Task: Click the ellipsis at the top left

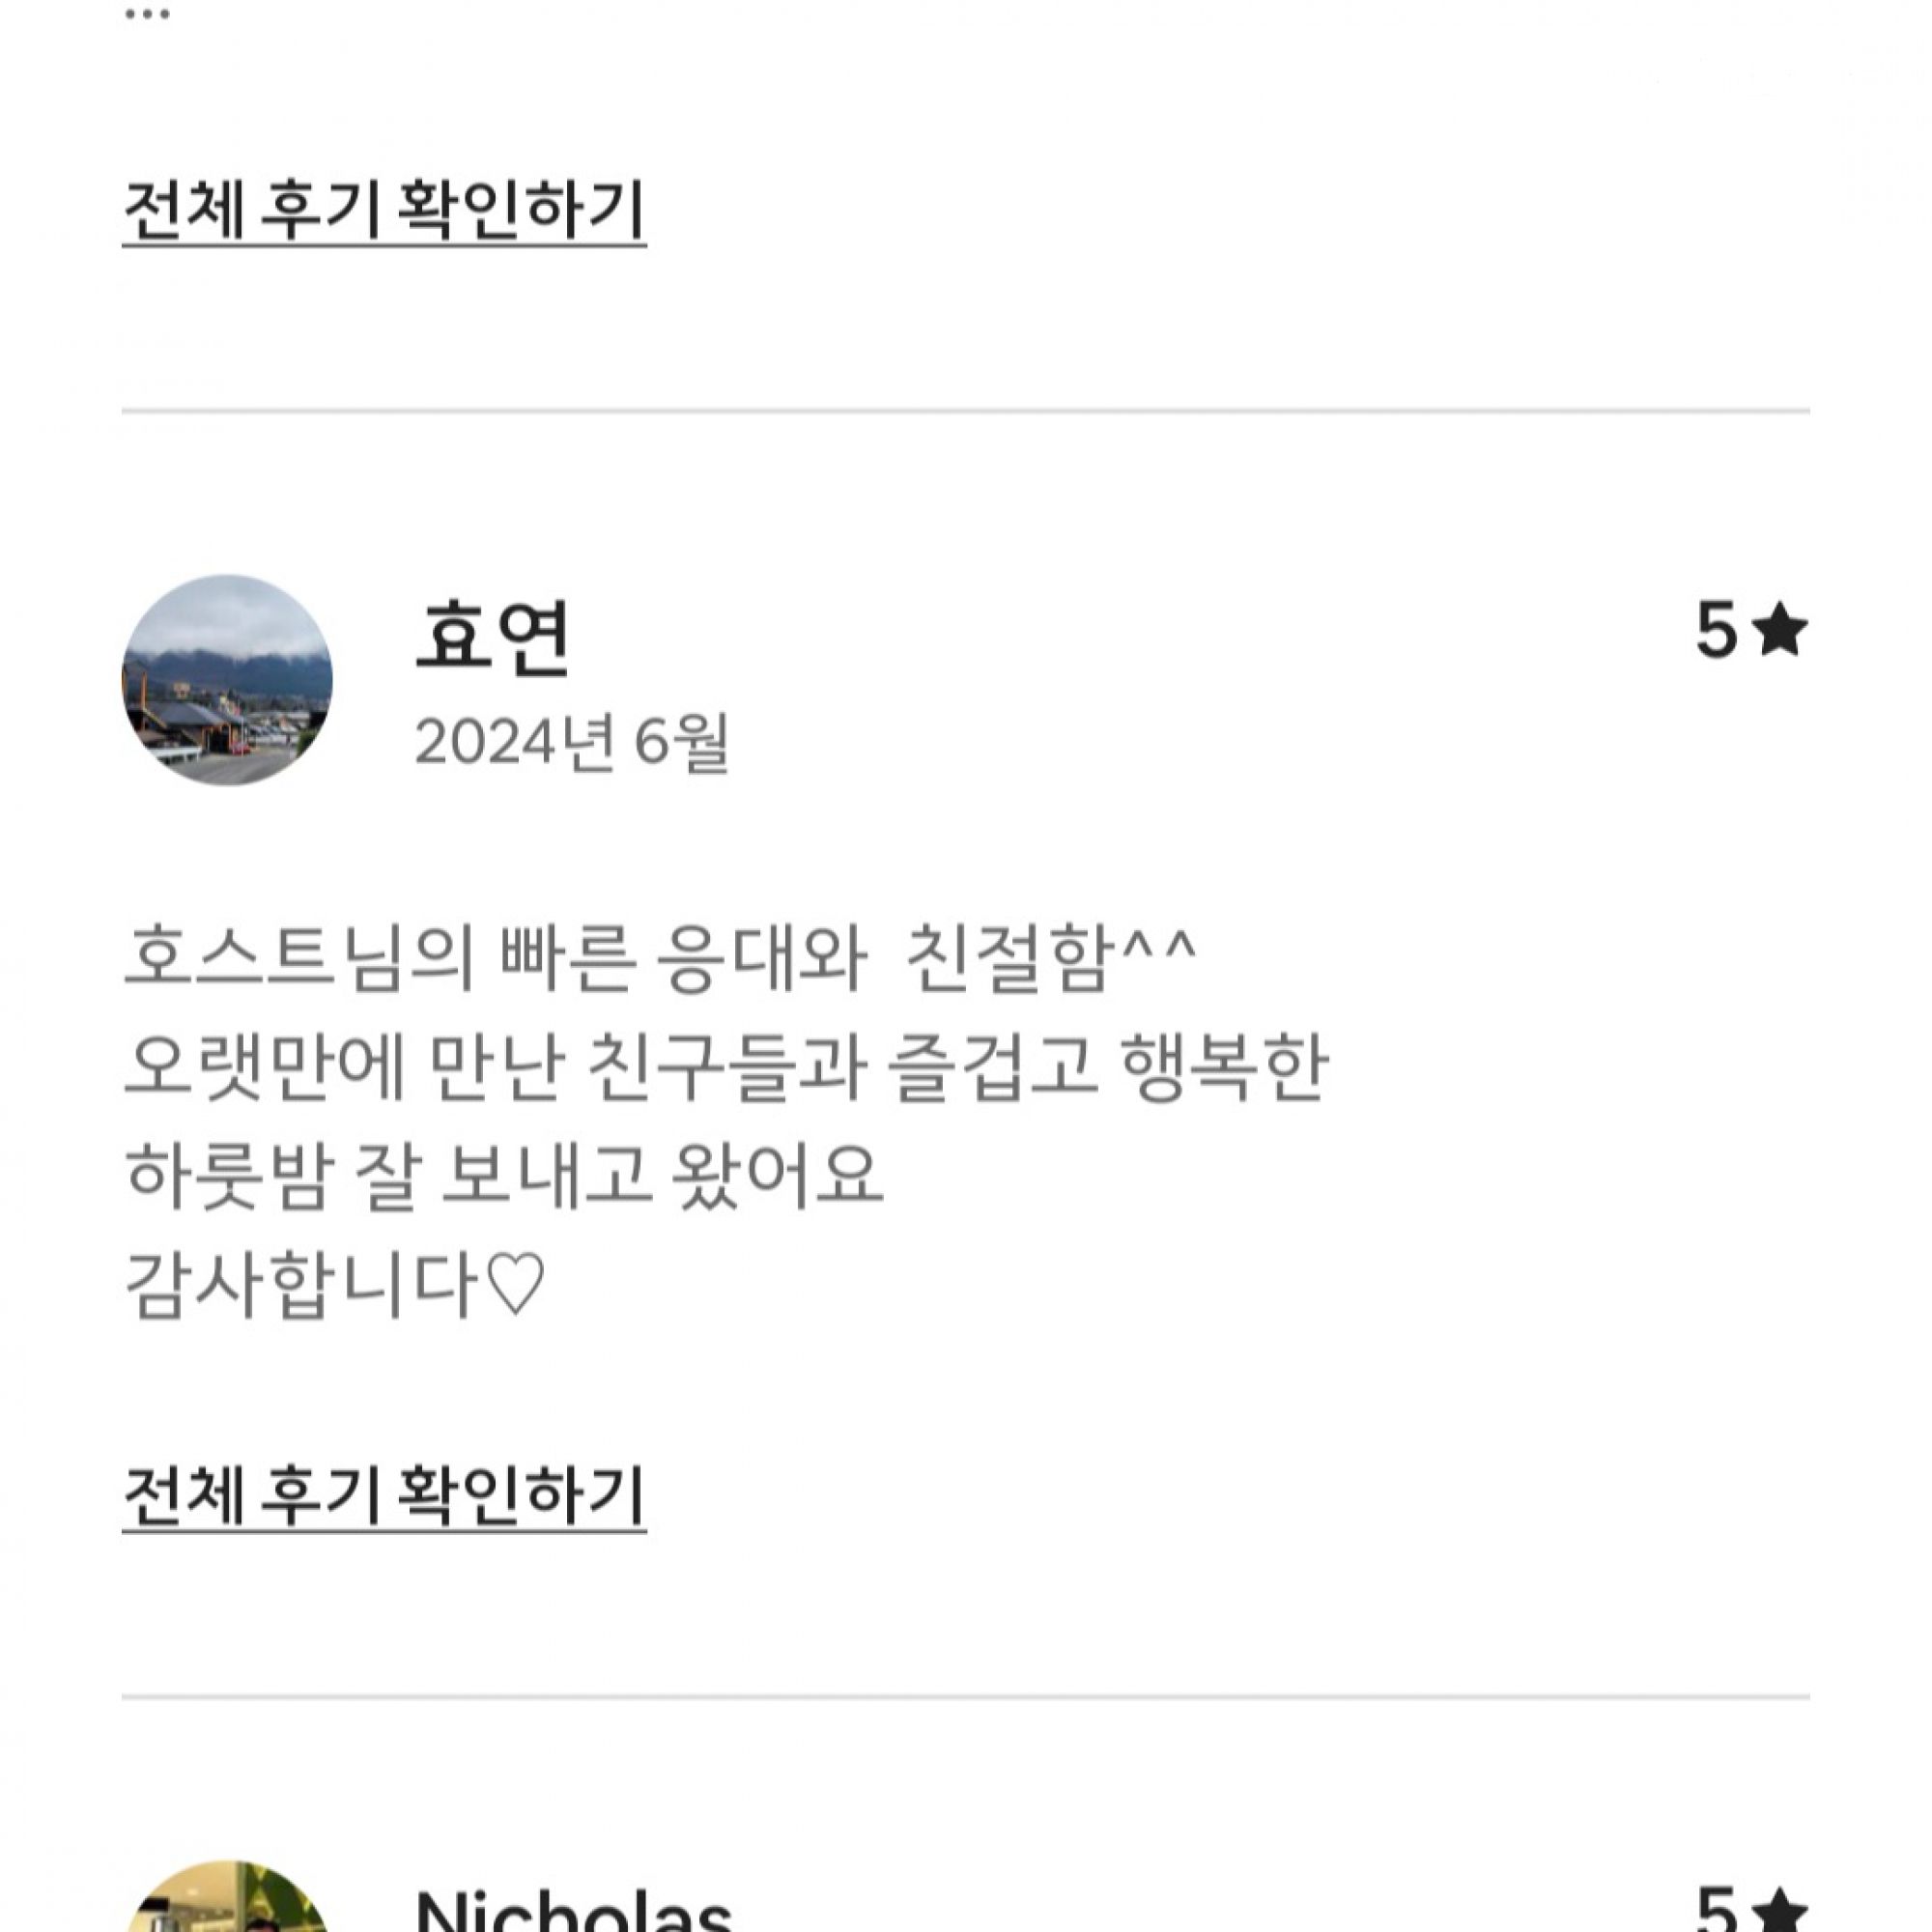Action: click(148, 14)
